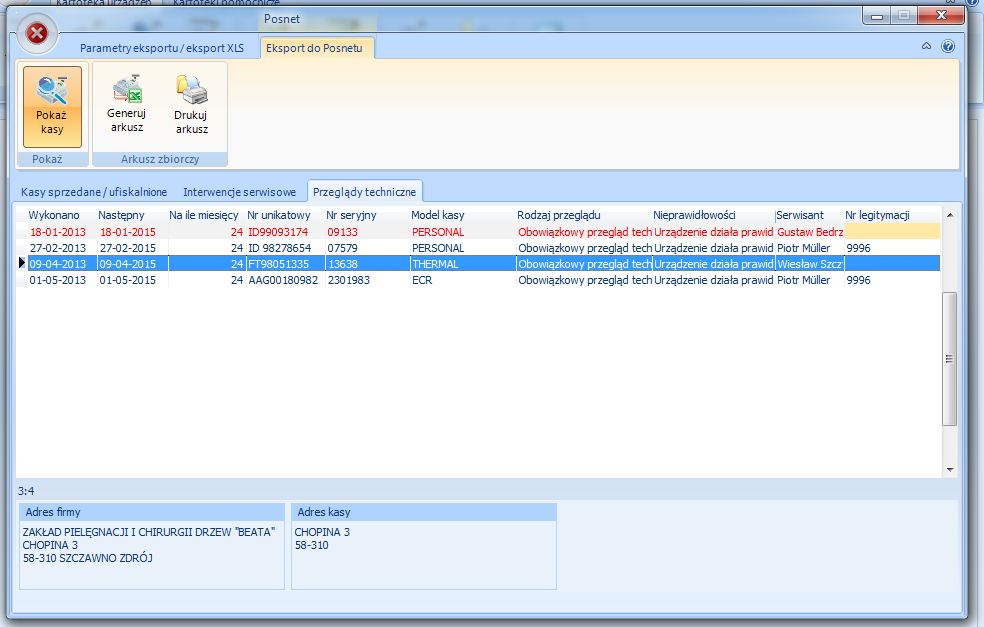Click Nr legitymacji column header
This screenshot has width=984, height=627.
[877, 215]
